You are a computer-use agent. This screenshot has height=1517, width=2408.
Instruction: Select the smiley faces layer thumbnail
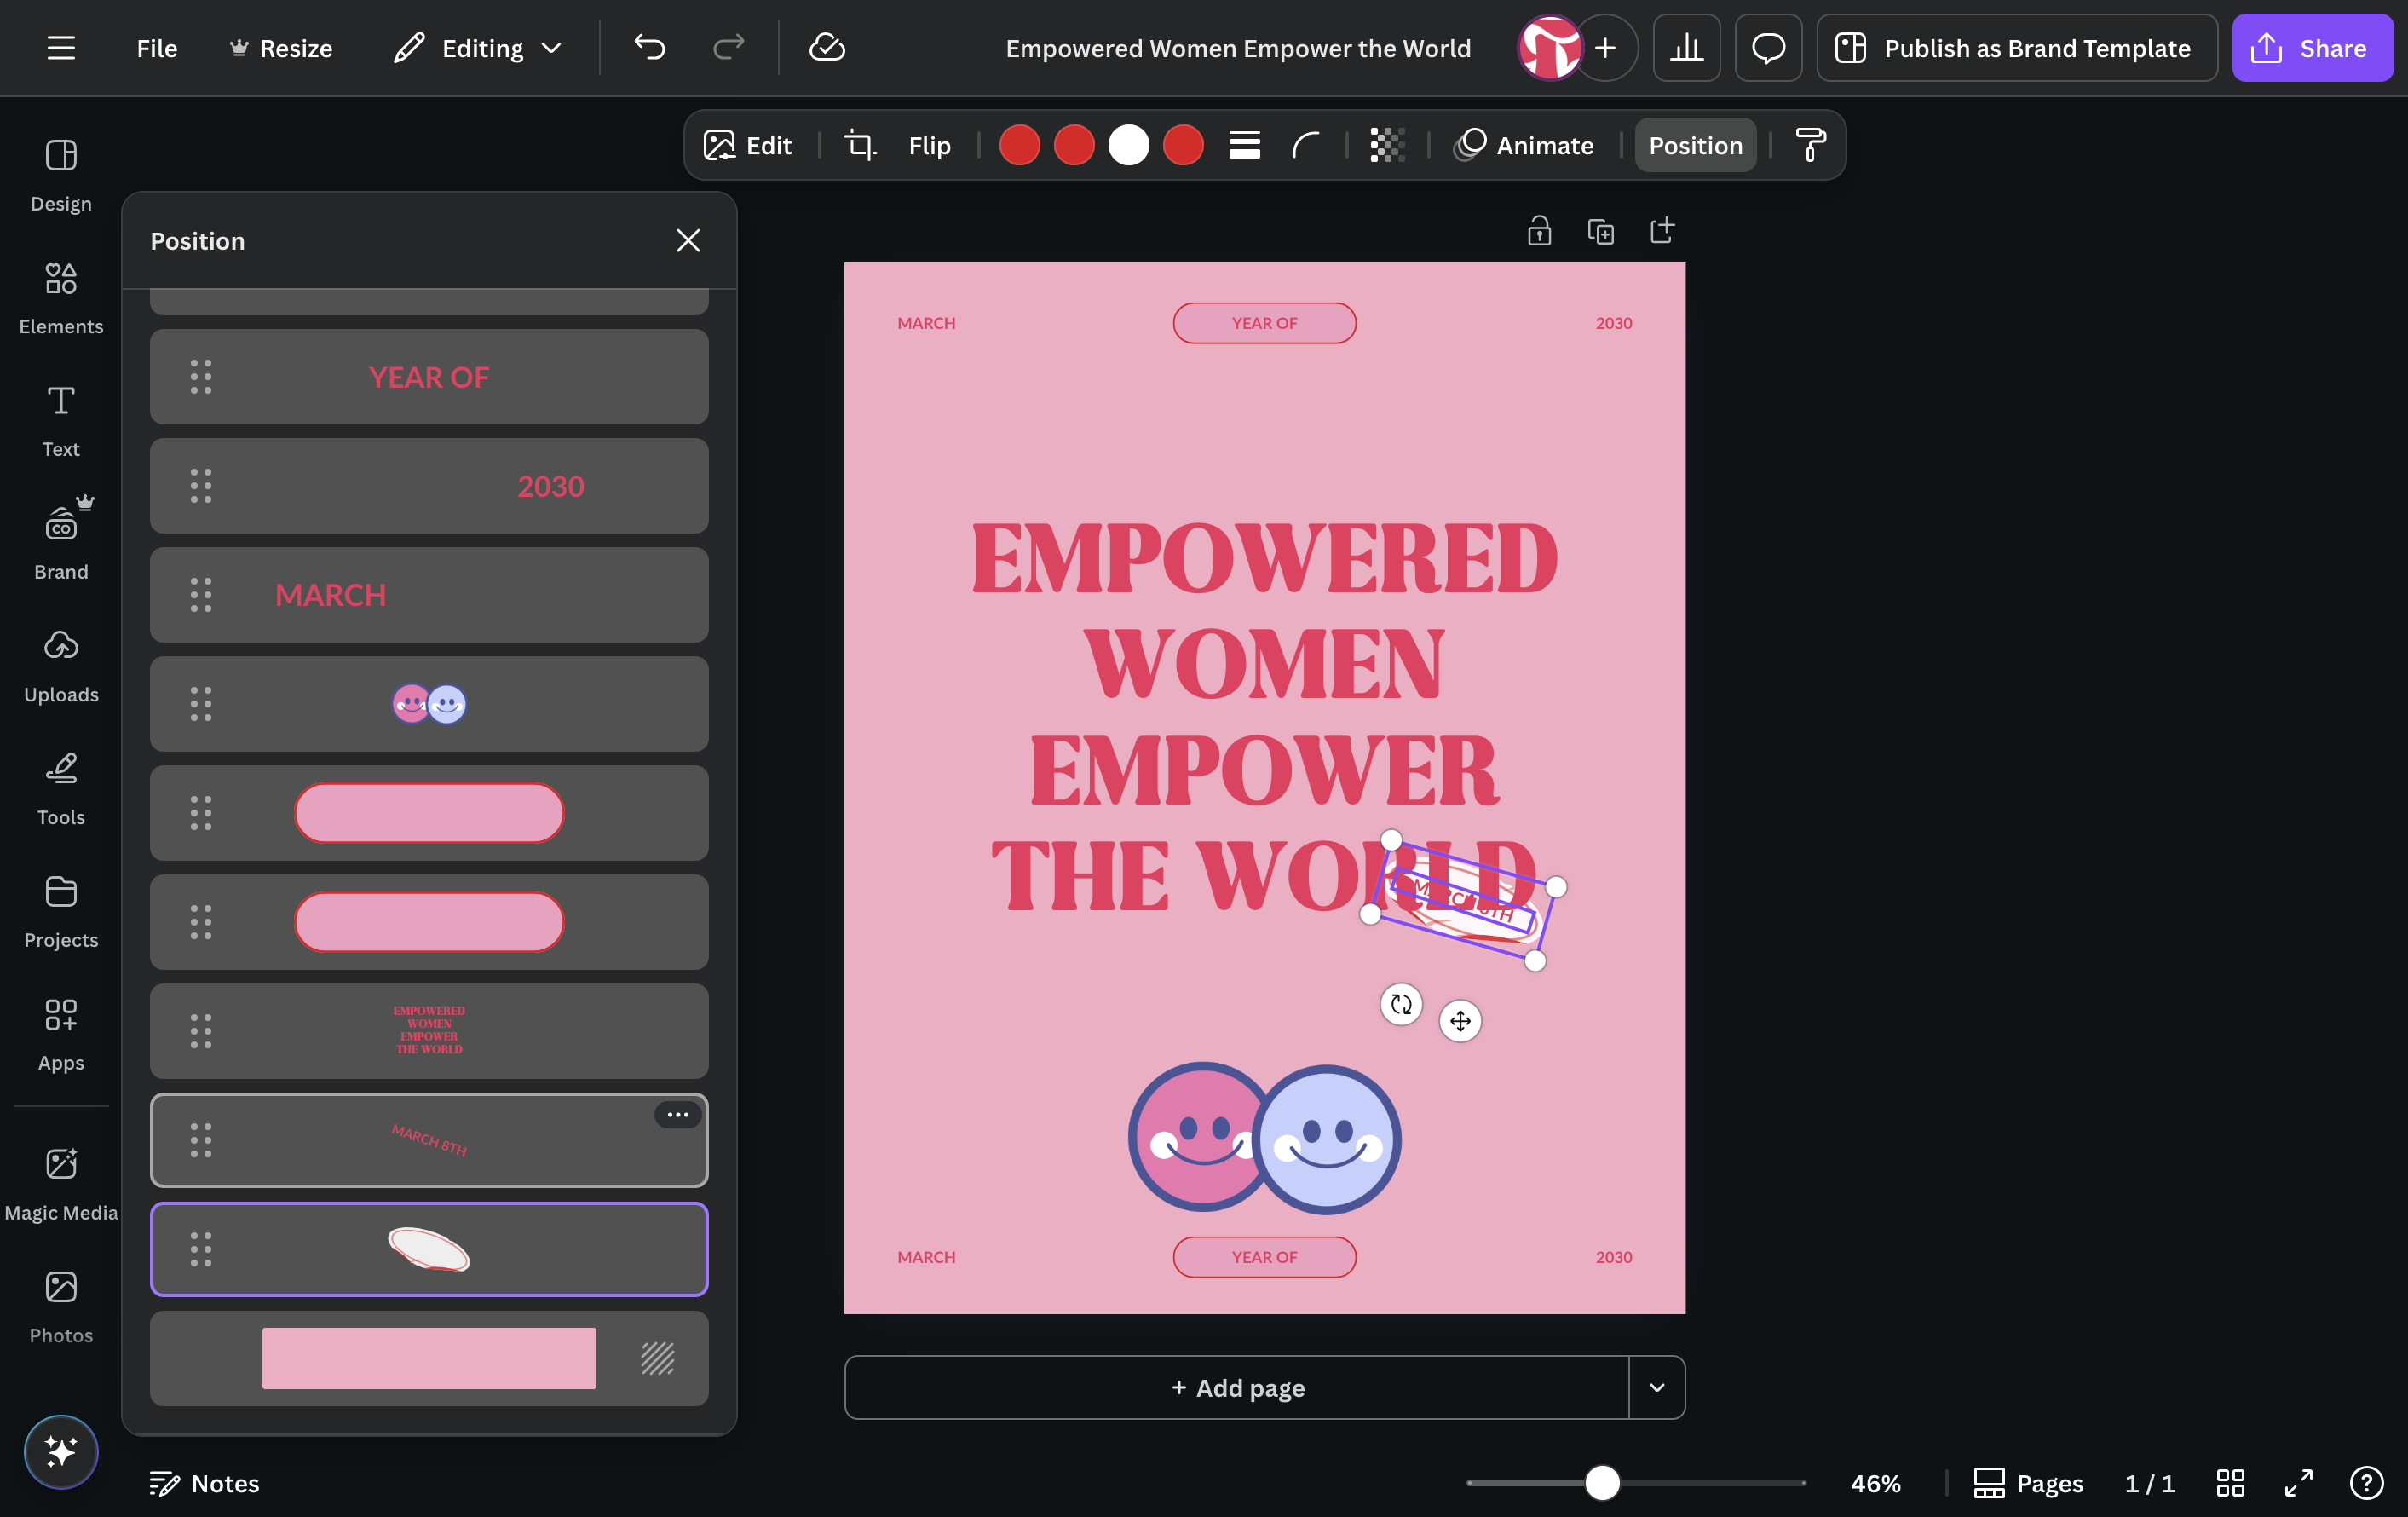(x=429, y=704)
